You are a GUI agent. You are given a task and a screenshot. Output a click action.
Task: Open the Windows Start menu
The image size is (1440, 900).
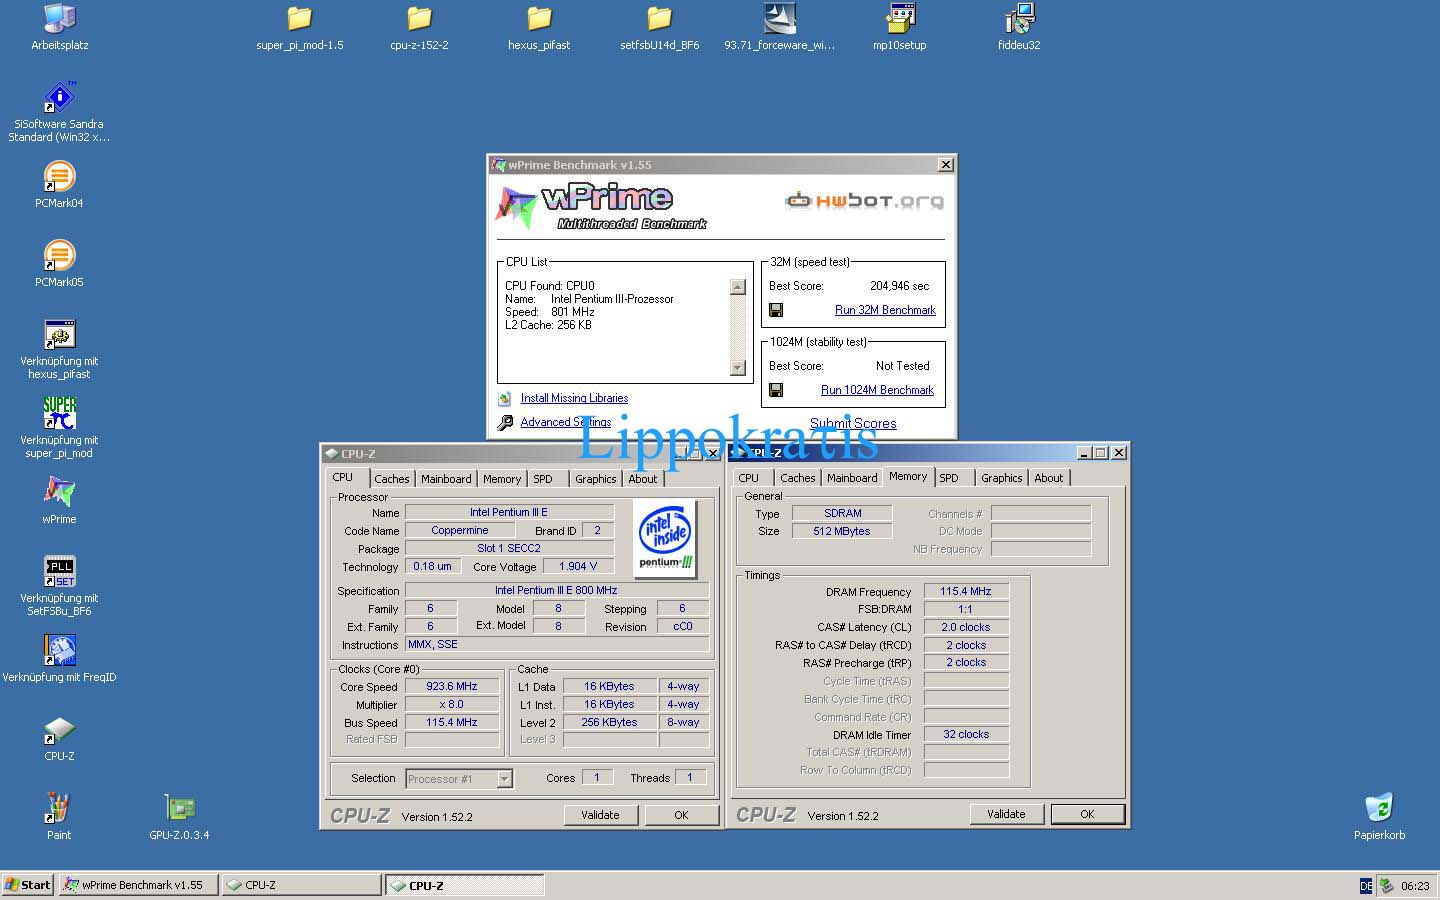(28, 885)
